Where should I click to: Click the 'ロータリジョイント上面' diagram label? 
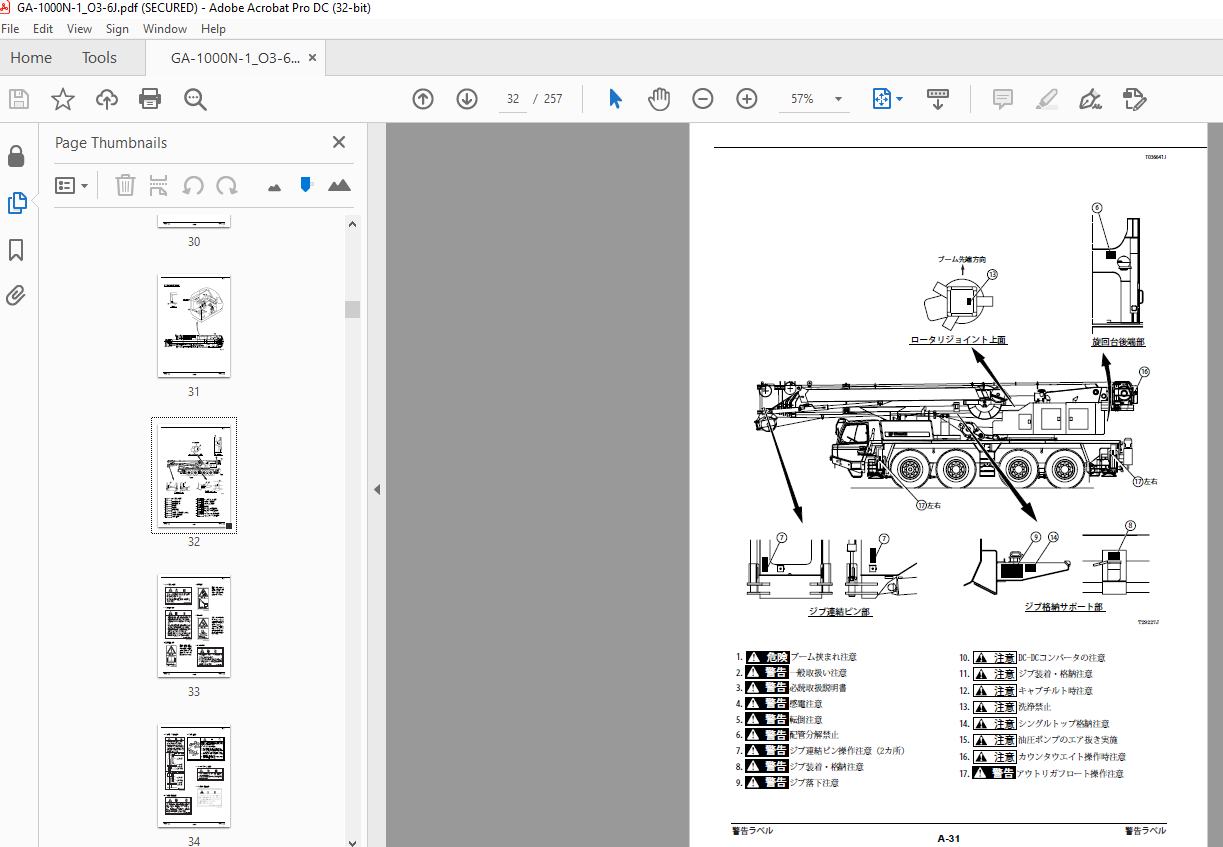pos(958,340)
